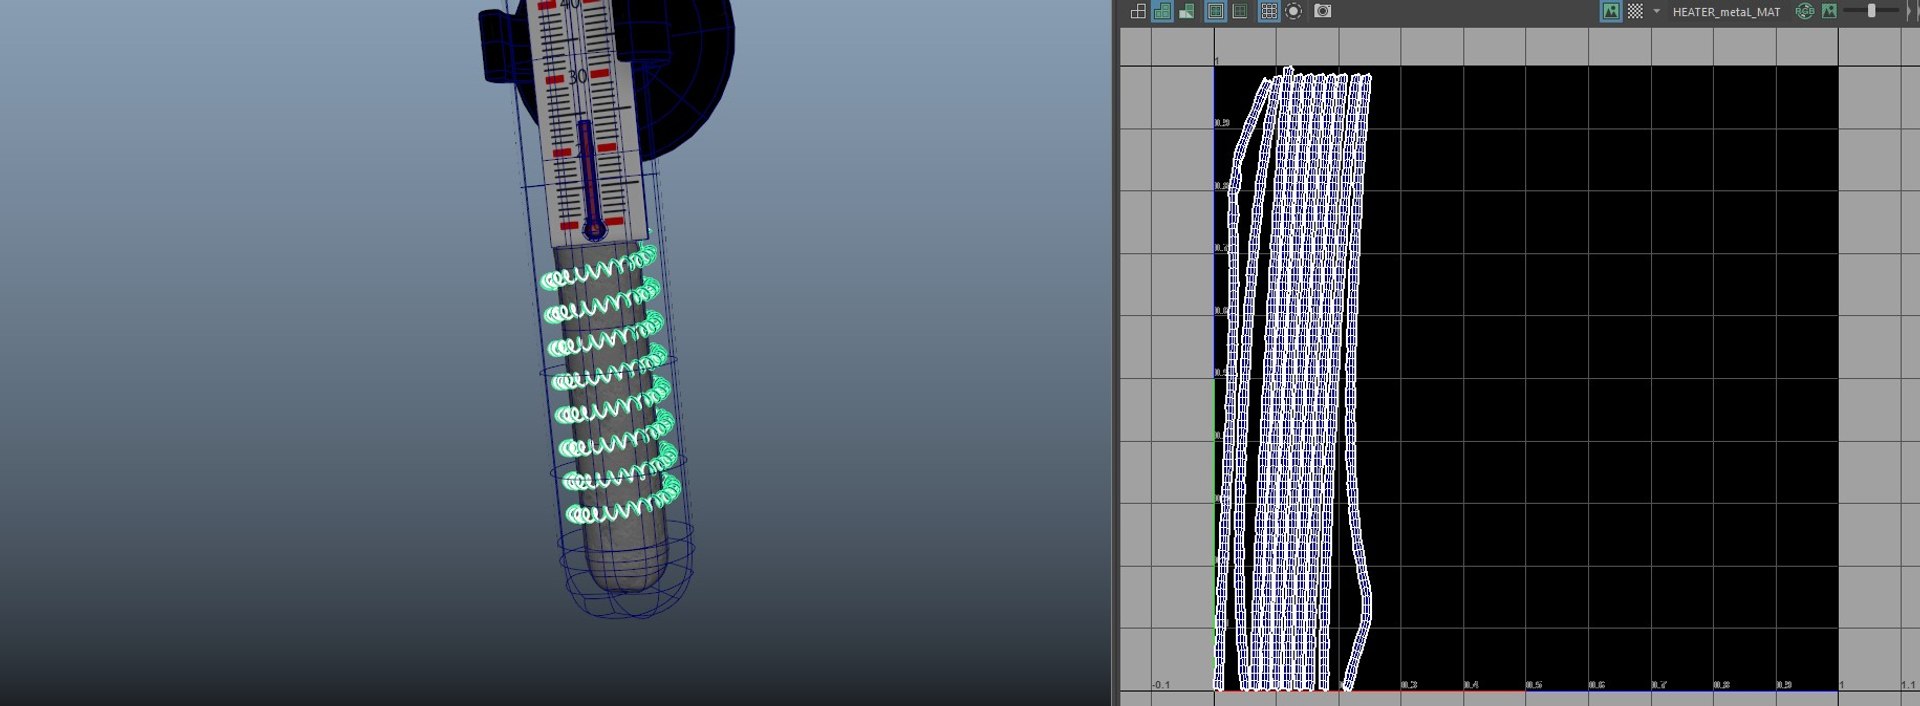Toggle the display image icon
The width and height of the screenshot is (1920, 706).
(x=1611, y=11)
